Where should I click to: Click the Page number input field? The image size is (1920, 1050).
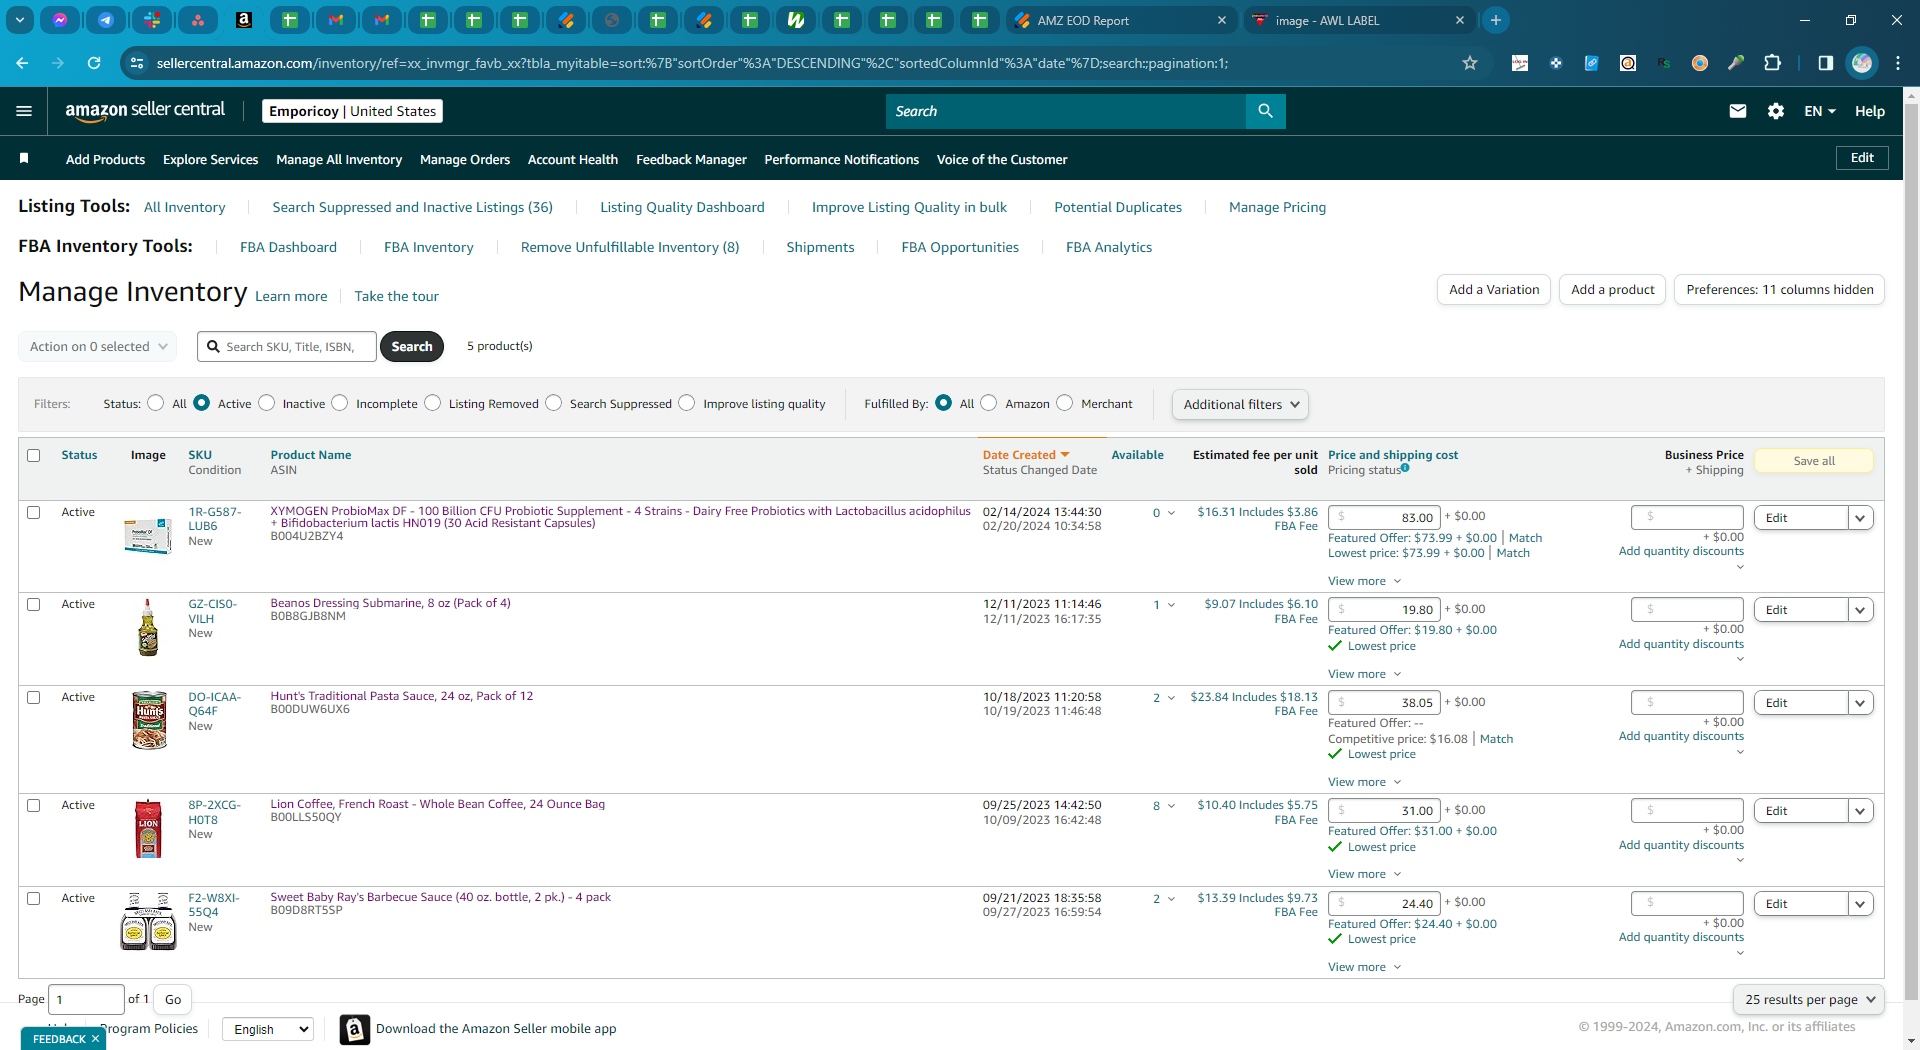coord(86,999)
